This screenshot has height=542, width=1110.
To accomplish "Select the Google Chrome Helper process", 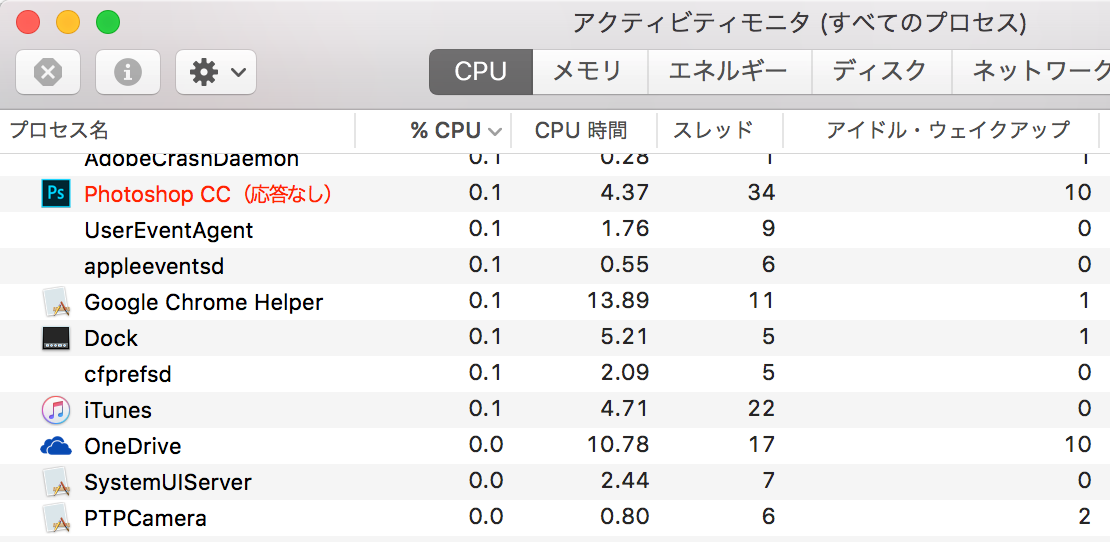I will click(x=204, y=303).
